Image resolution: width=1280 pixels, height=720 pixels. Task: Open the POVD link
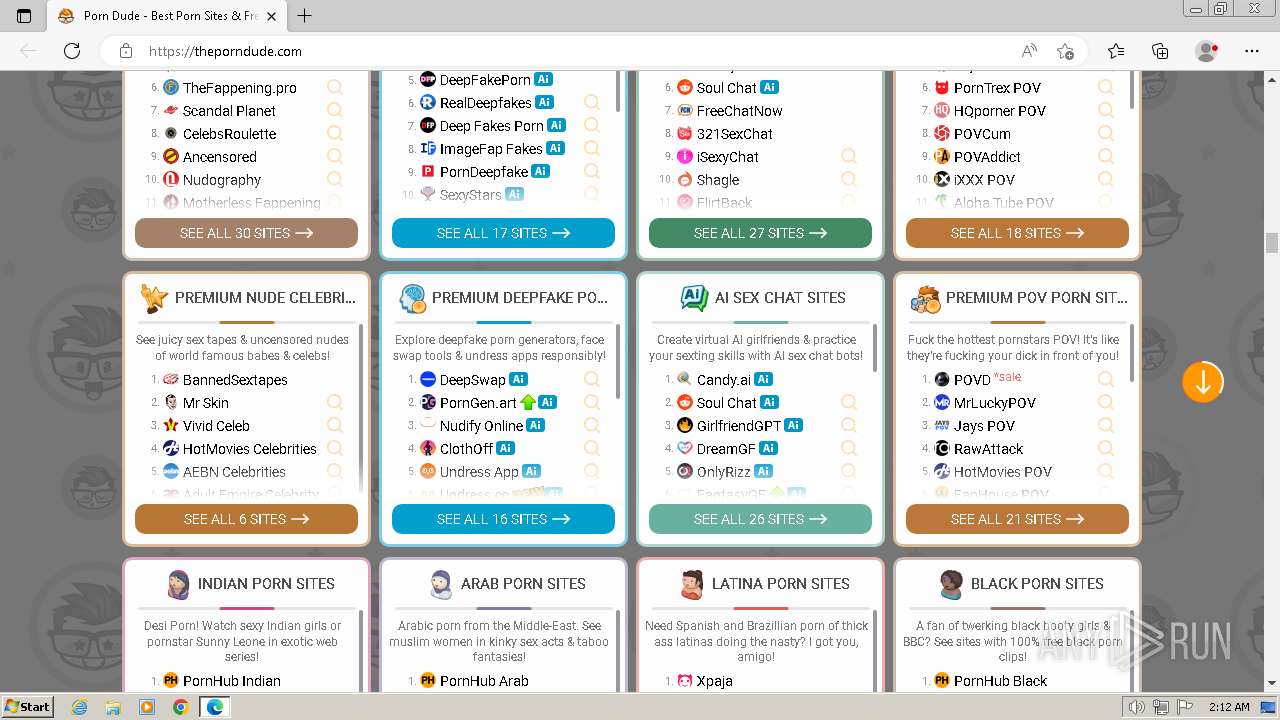pyautogui.click(x=972, y=380)
